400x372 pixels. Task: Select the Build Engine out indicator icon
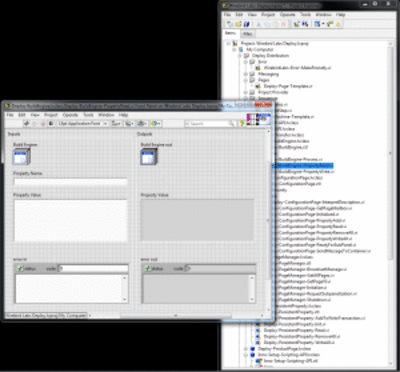coord(149,157)
